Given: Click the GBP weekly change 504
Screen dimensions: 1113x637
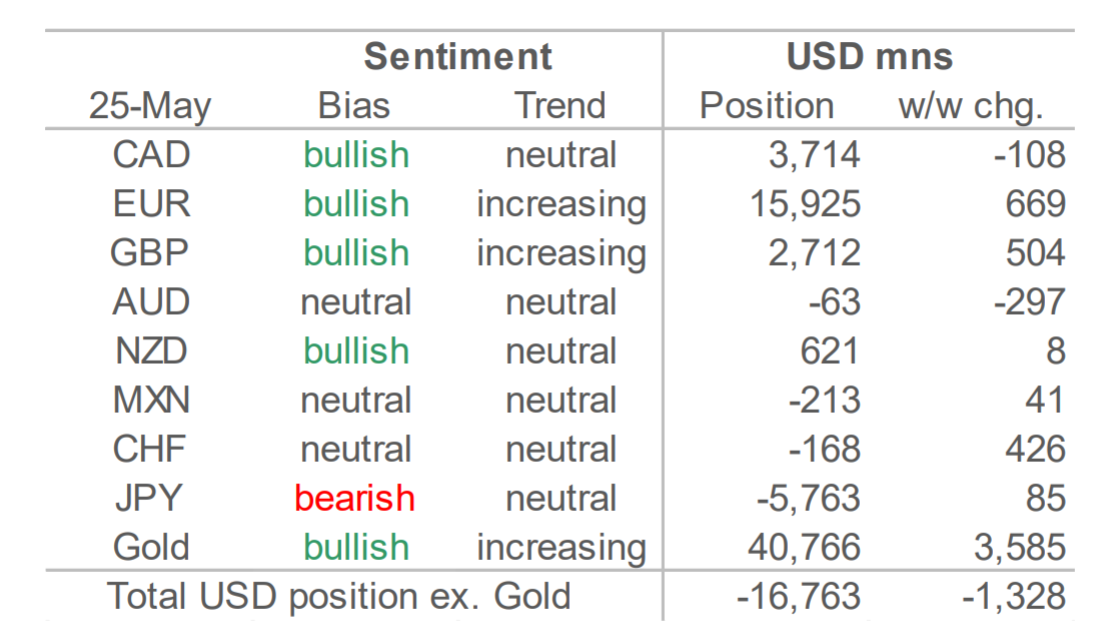Looking at the screenshot, I should pyautogui.click(x=1036, y=253).
